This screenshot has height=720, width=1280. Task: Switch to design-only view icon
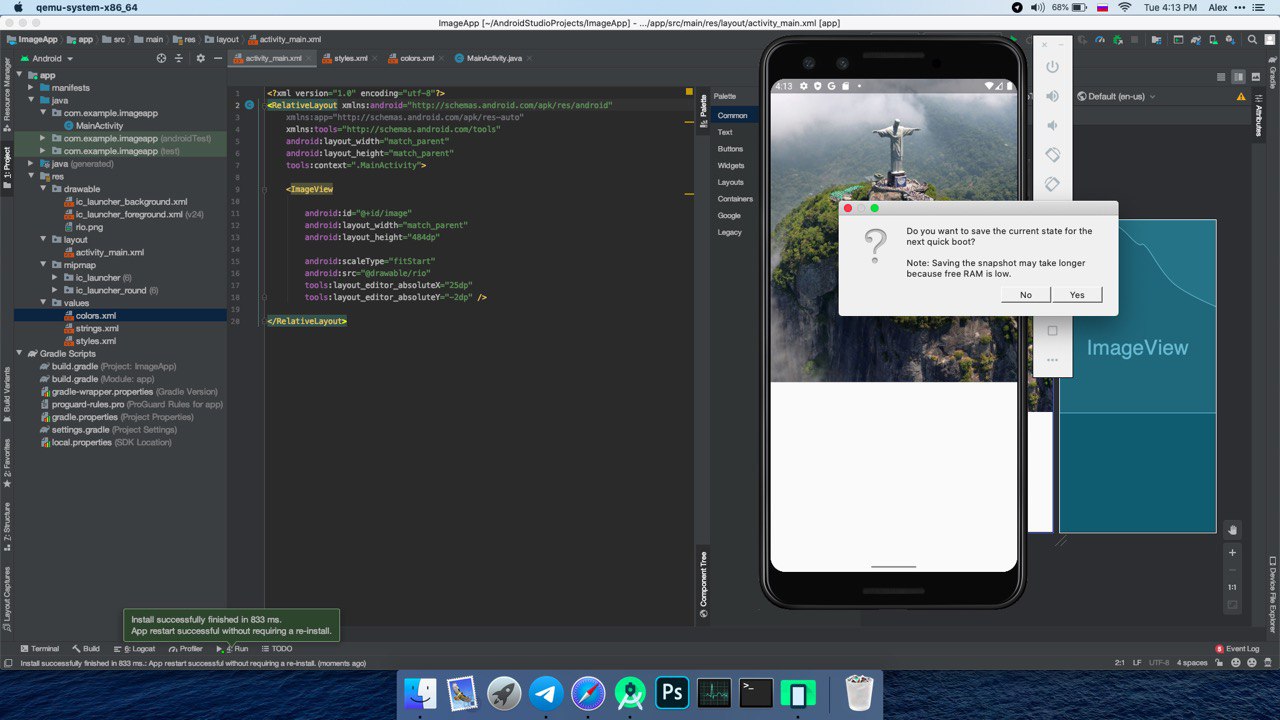(1256, 77)
